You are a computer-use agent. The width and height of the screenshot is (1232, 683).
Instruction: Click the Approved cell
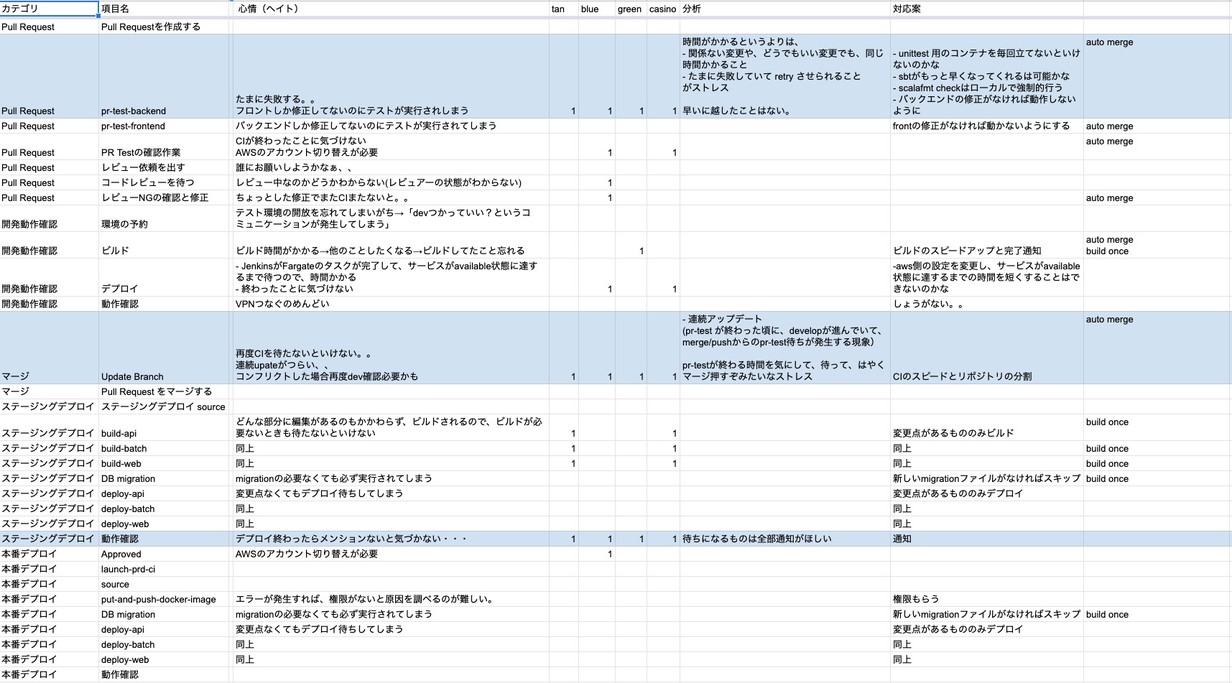[166, 554]
